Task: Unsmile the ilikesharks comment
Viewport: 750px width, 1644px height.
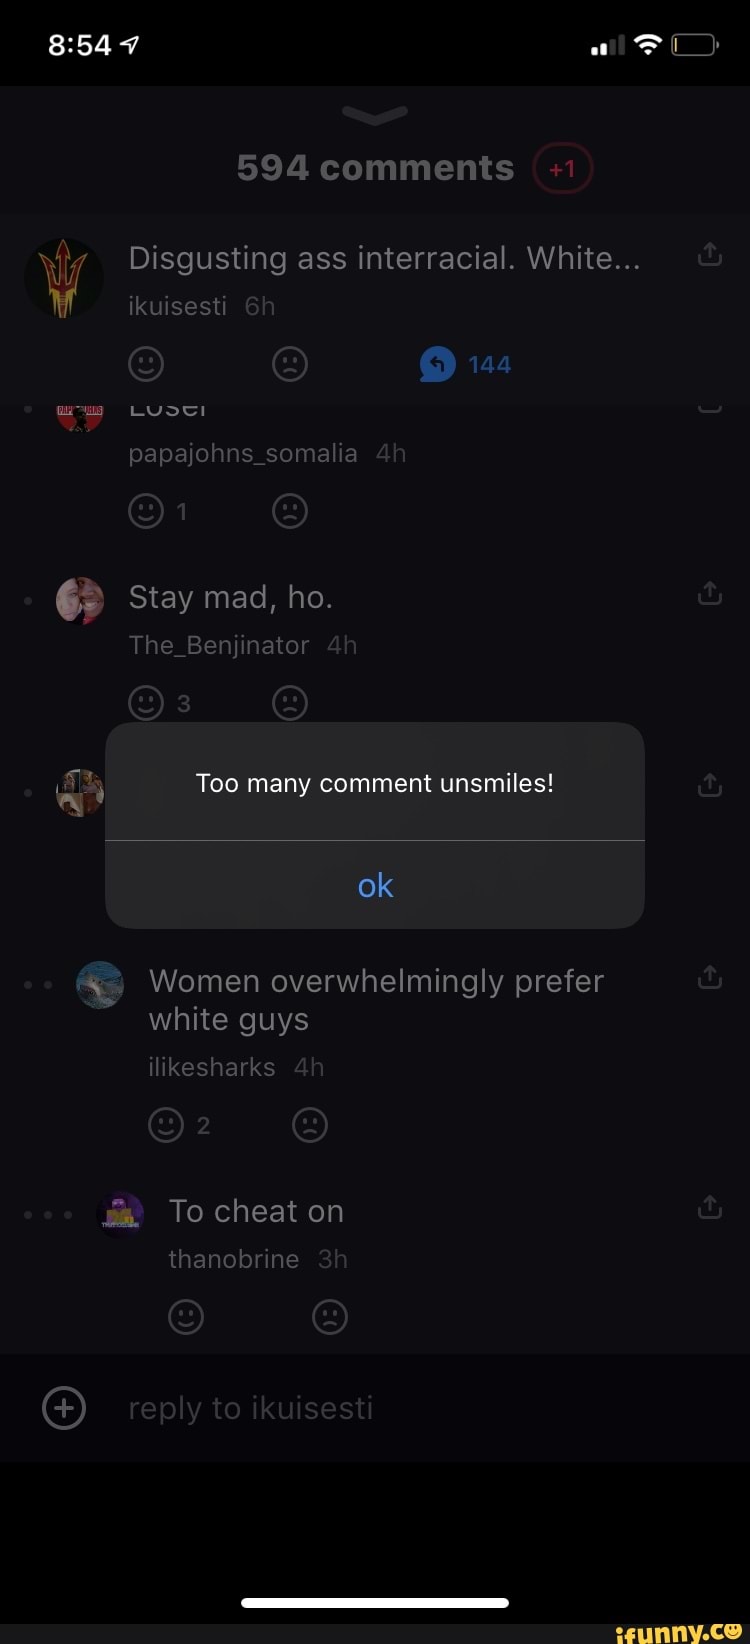Action: (x=310, y=1125)
